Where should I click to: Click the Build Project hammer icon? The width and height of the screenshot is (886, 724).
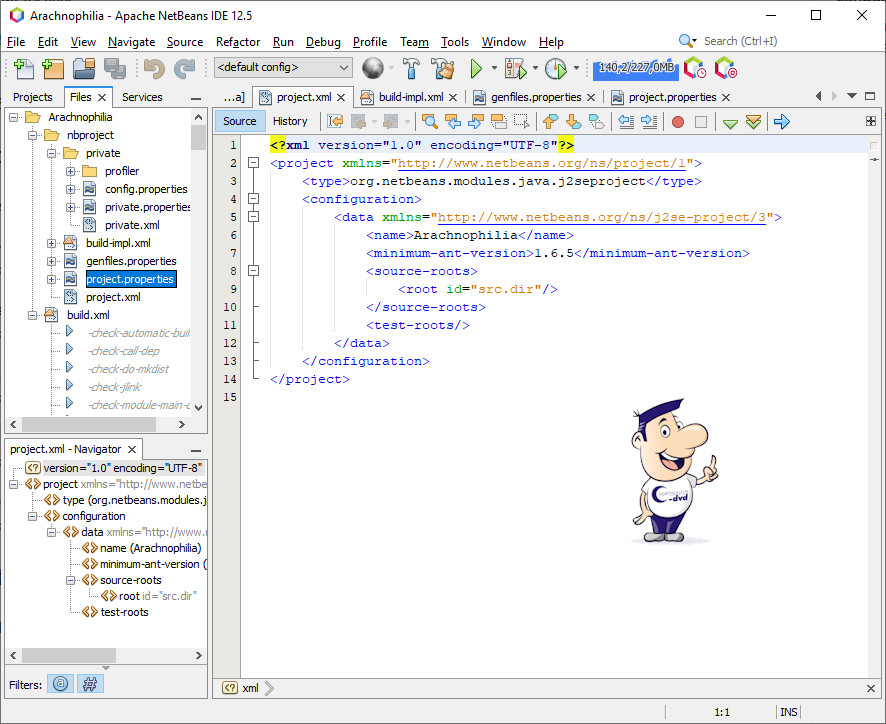(x=411, y=68)
